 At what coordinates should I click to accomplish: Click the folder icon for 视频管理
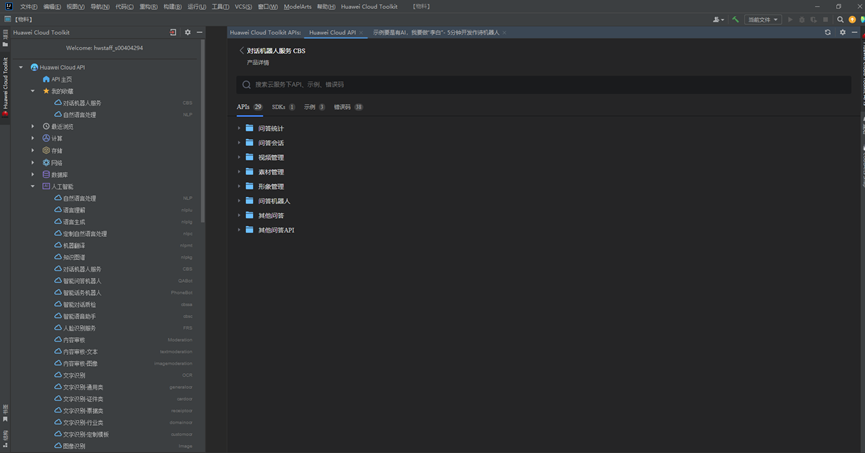coord(249,157)
